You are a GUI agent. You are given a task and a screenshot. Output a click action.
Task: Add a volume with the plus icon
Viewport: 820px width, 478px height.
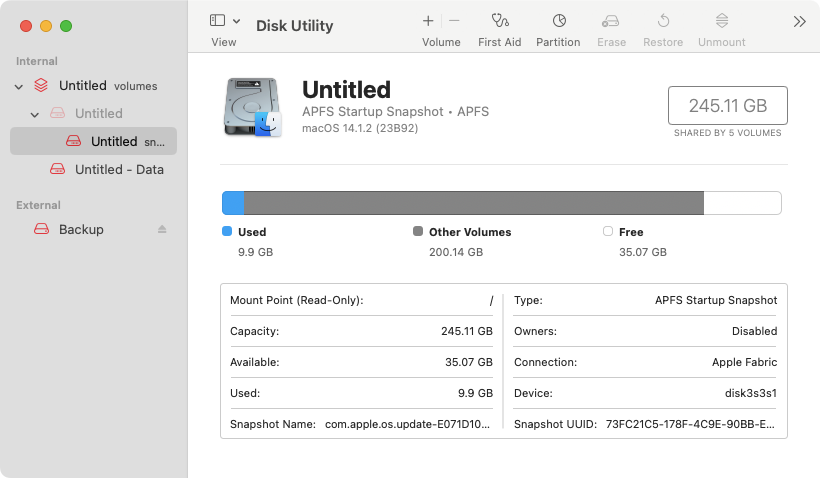428,21
